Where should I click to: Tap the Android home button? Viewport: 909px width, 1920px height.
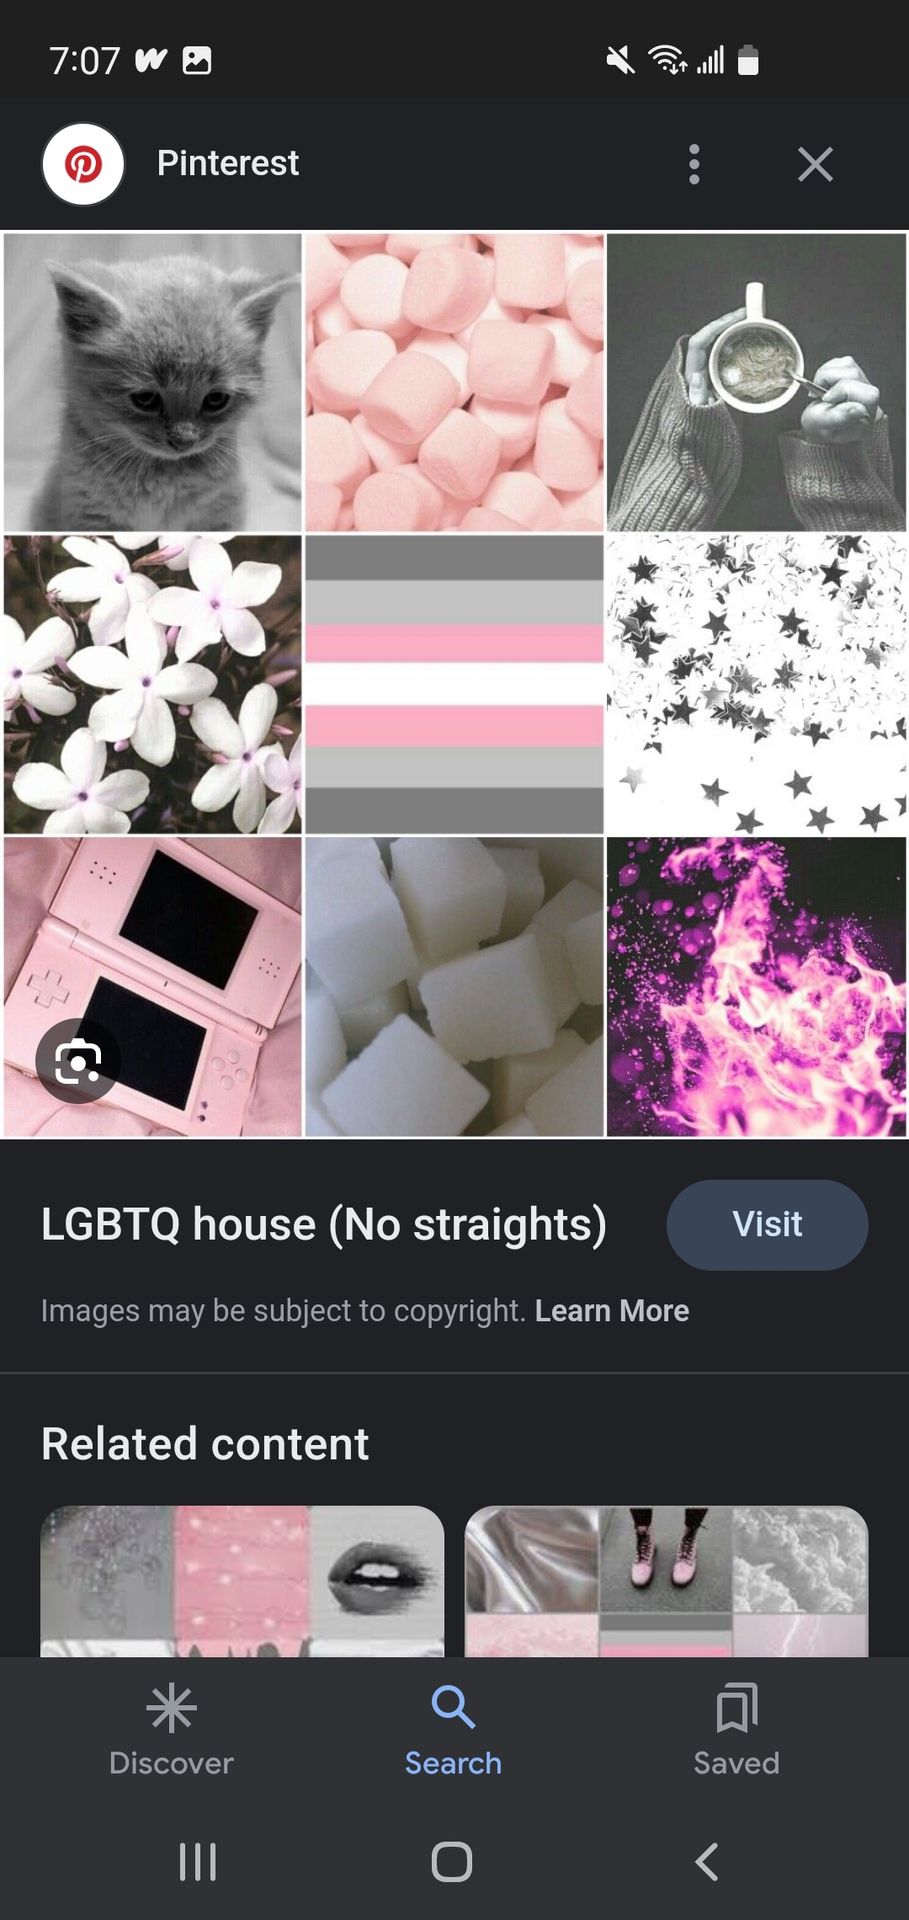pyautogui.click(x=452, y=1862)
